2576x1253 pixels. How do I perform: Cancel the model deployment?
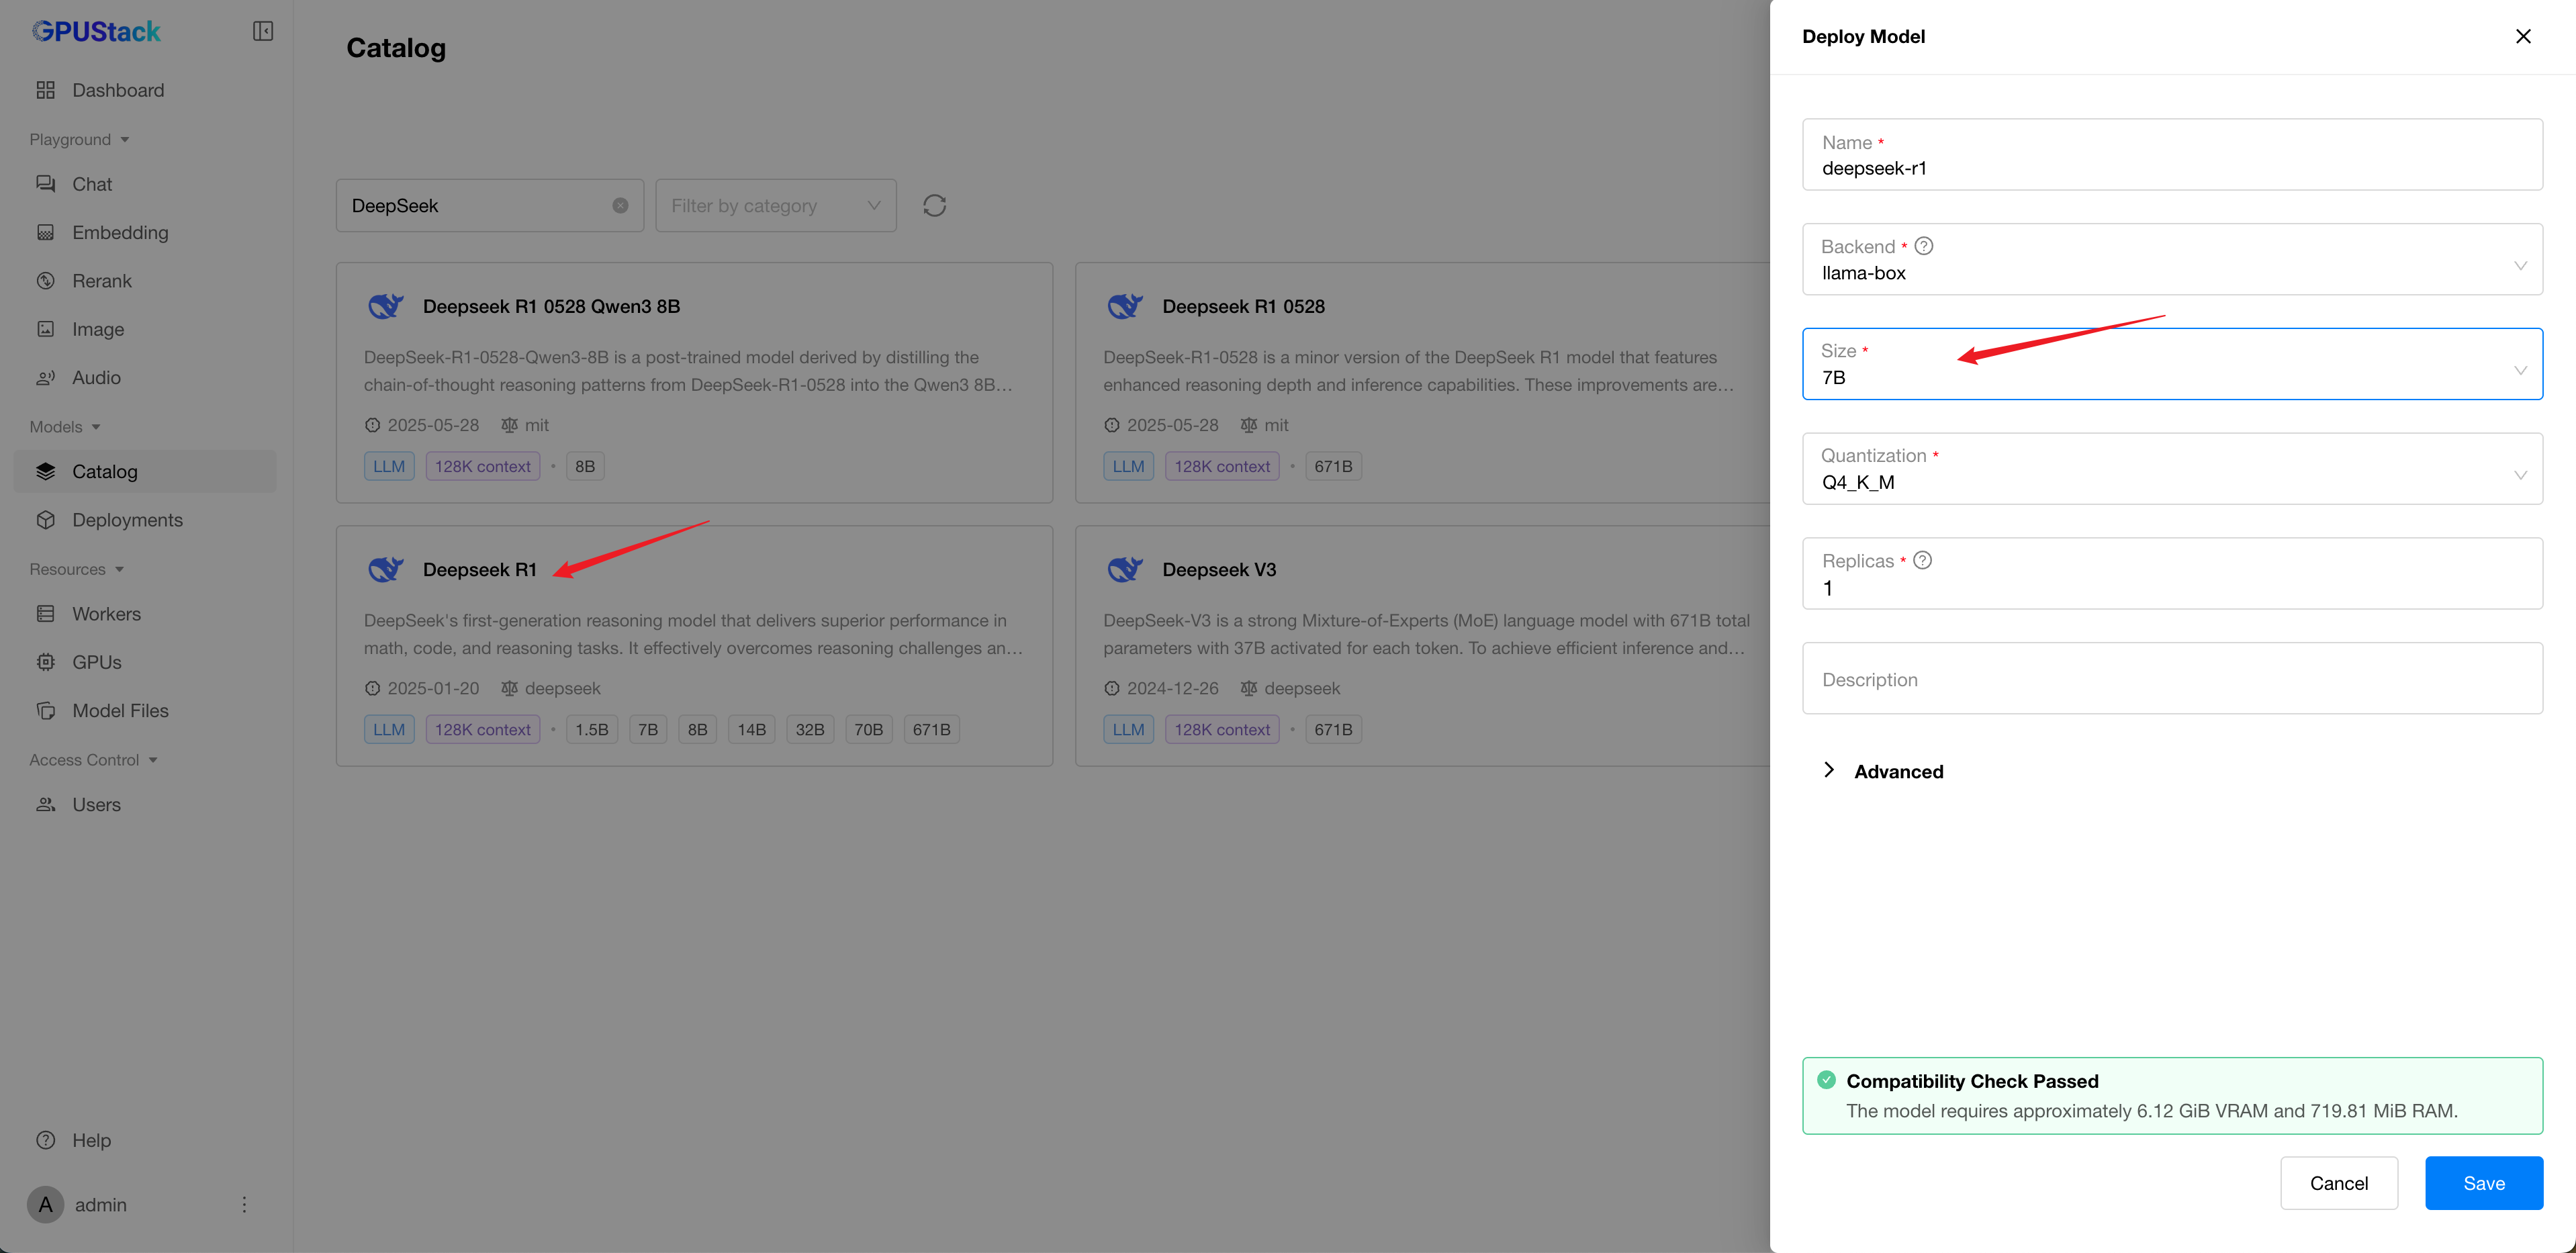[2338, 1183]
